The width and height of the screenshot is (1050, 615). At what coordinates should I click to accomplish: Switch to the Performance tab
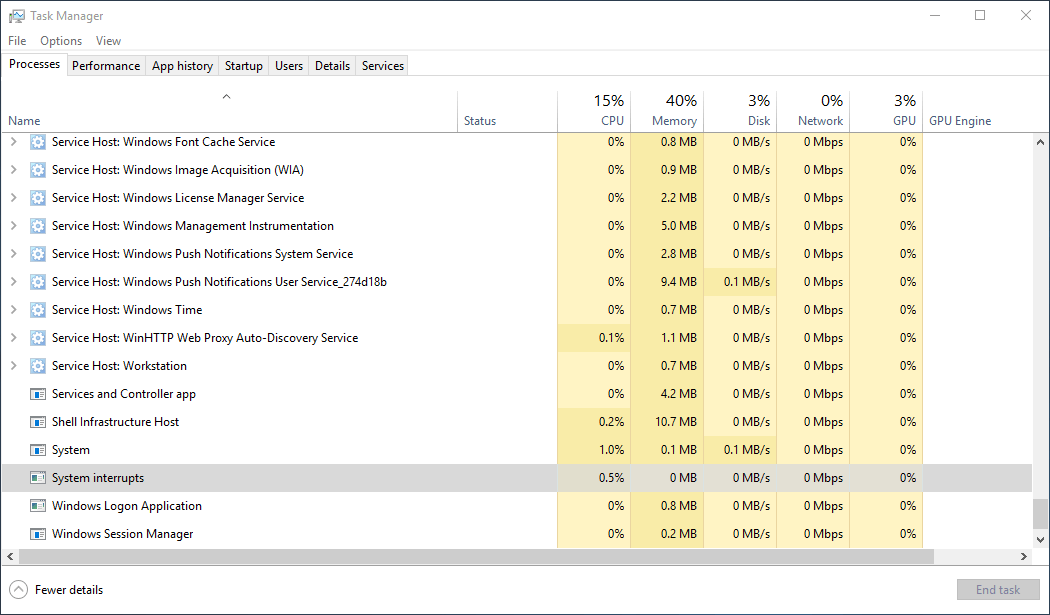pos(106,66)
